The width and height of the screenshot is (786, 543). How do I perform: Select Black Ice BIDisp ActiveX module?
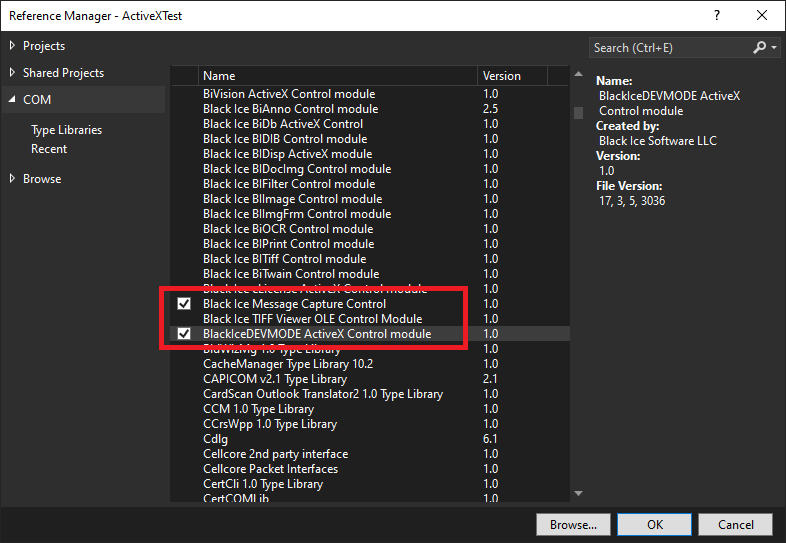(369, 154)
